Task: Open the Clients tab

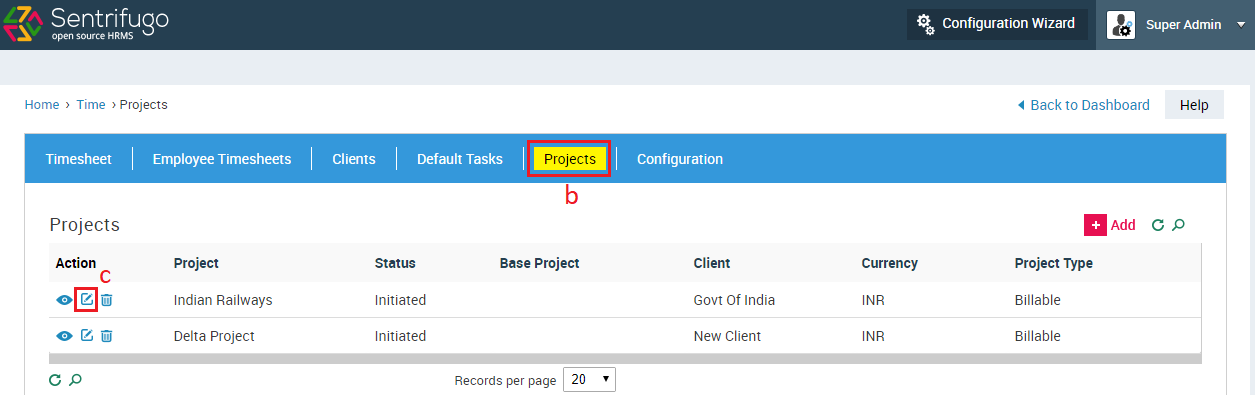Action: tap(354, 159)
